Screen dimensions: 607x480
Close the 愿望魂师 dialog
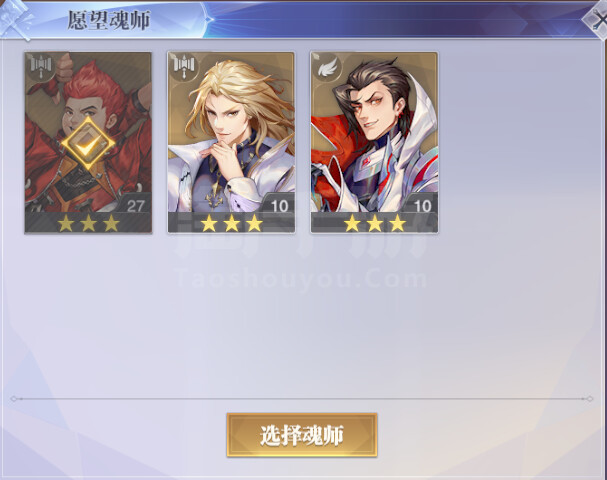(x=598, y=20)
